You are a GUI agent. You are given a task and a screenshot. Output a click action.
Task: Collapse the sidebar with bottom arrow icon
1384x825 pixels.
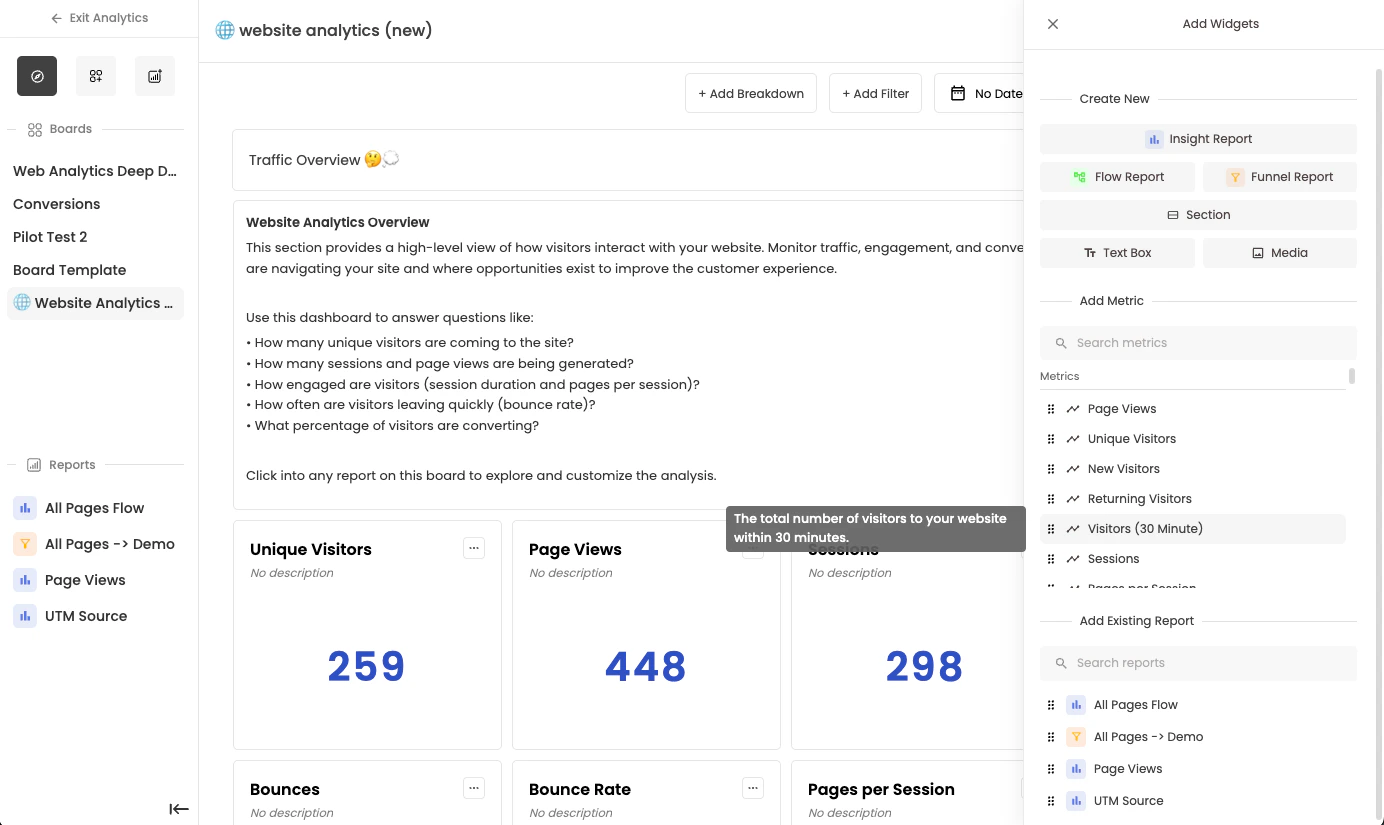(x=179, y=809)
